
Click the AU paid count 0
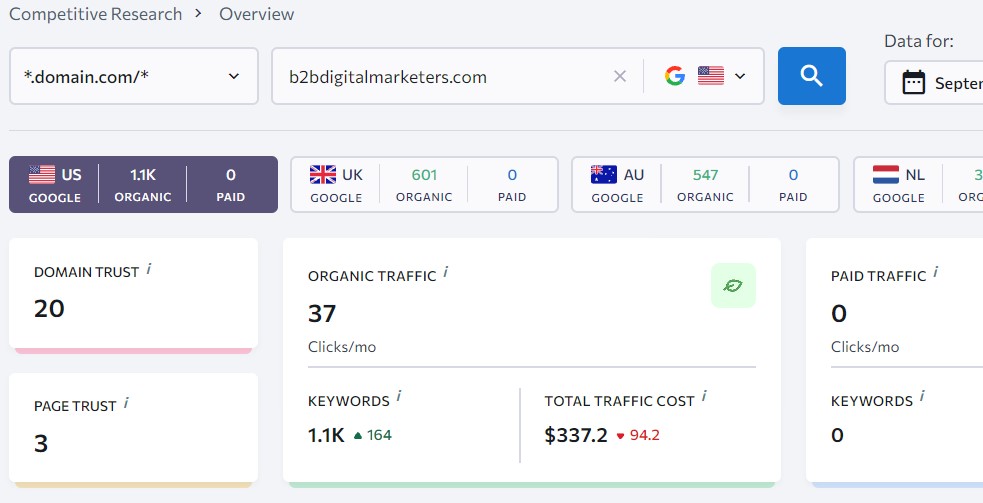pyautogui.click(x=793, y=175)
